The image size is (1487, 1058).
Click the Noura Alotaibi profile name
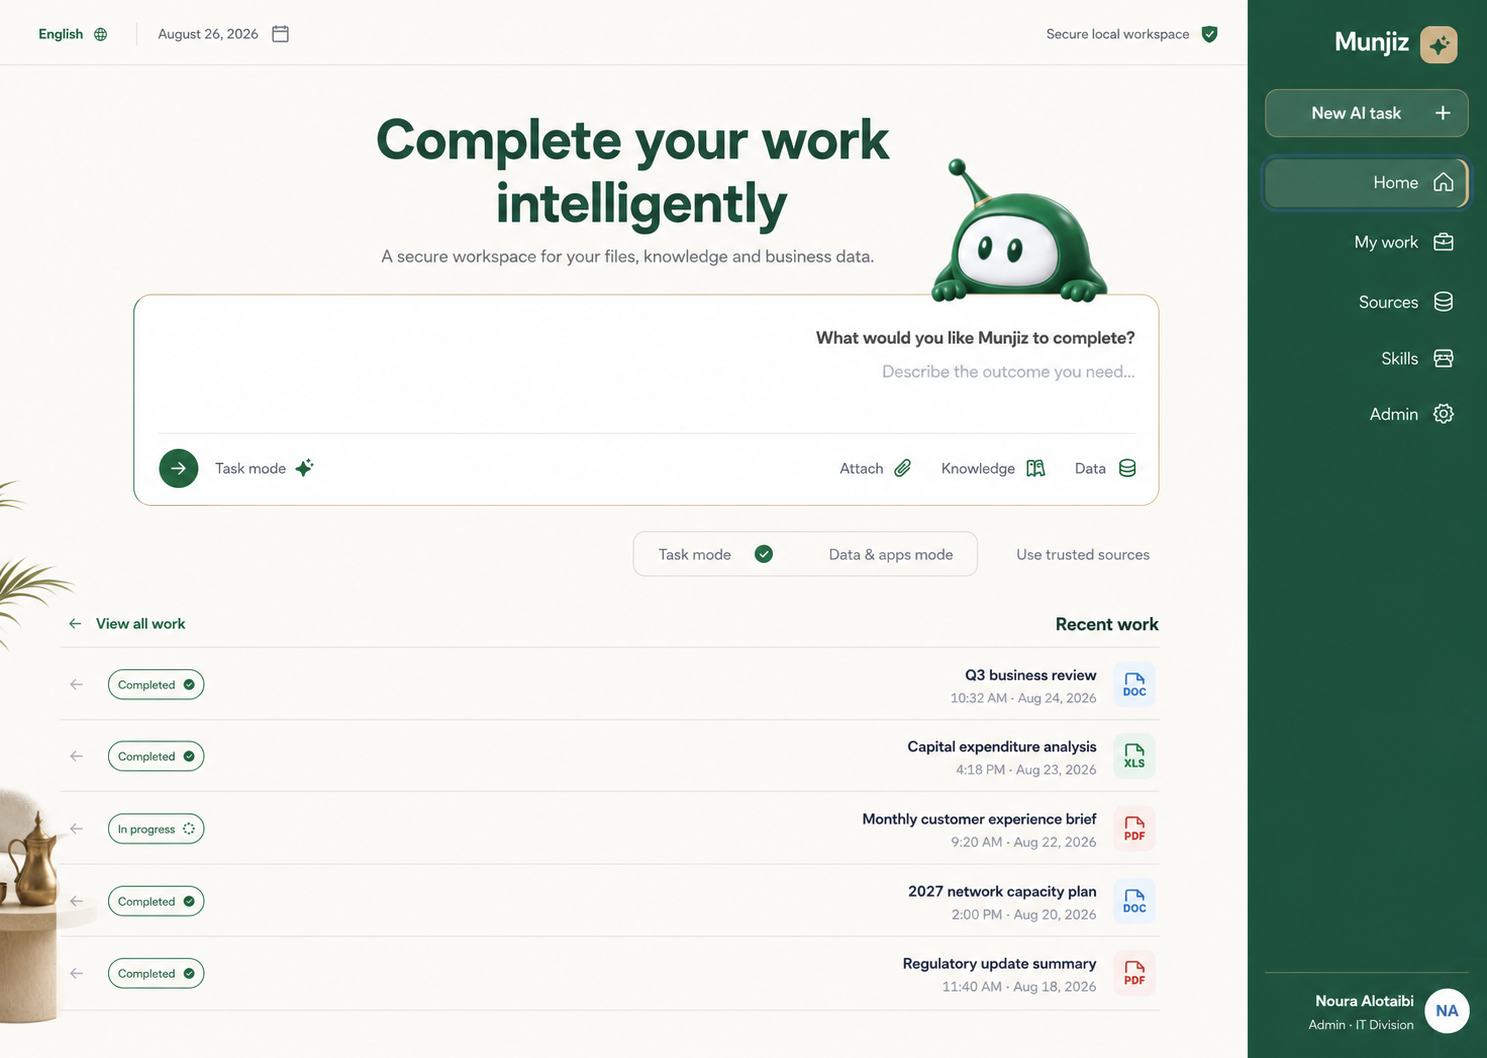coord(1364,1001)
